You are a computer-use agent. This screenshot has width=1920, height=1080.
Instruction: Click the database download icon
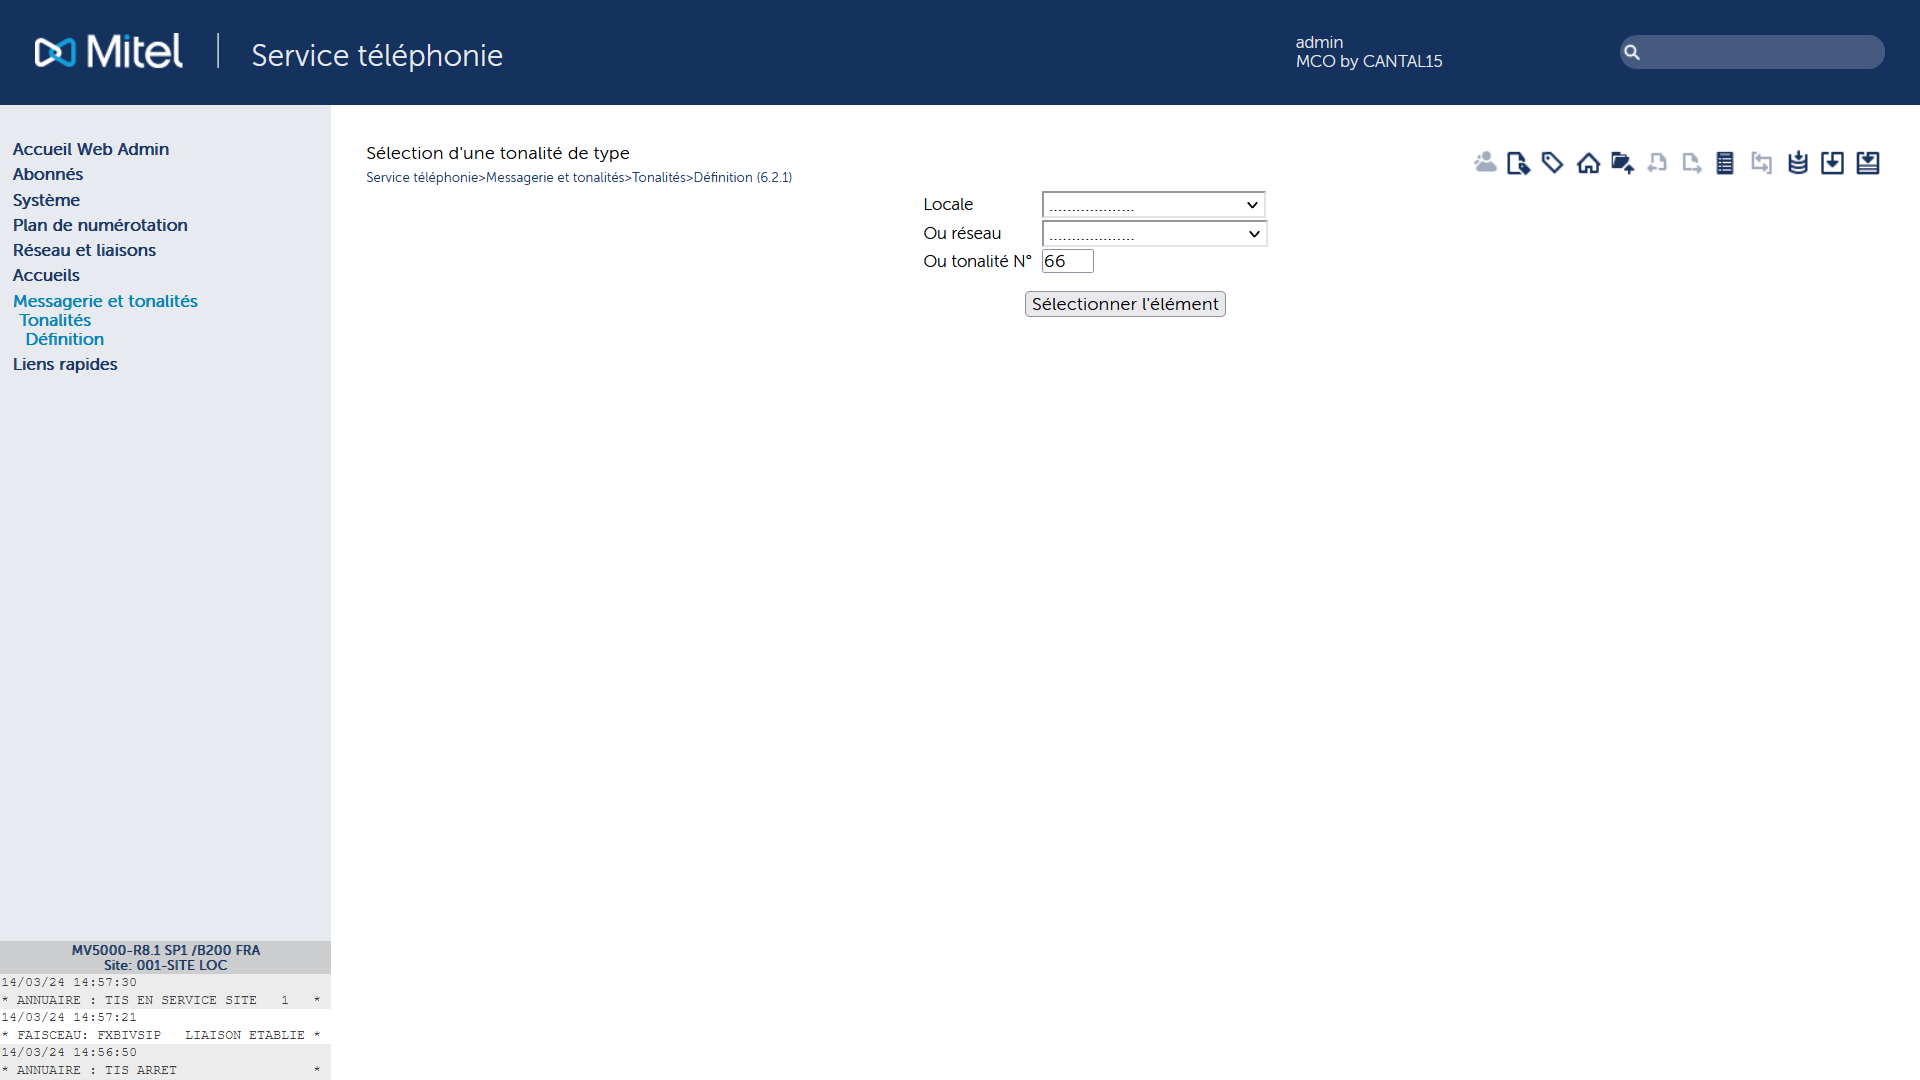pyautogui.click(x=1798, y=163)
